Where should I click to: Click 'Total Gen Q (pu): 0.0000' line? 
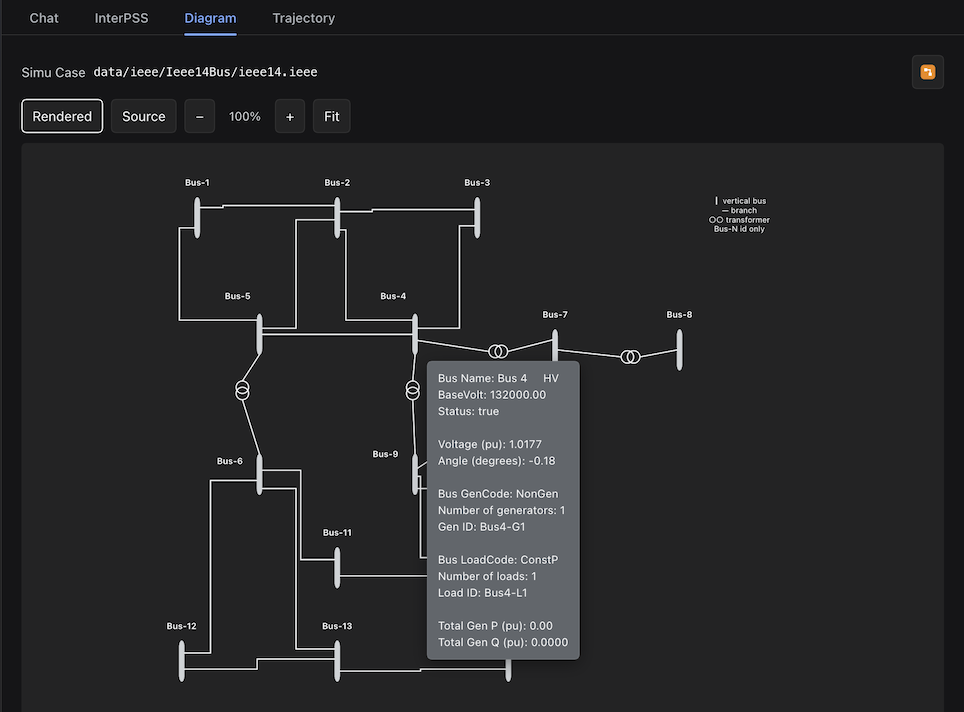click(x=503, y=642)
